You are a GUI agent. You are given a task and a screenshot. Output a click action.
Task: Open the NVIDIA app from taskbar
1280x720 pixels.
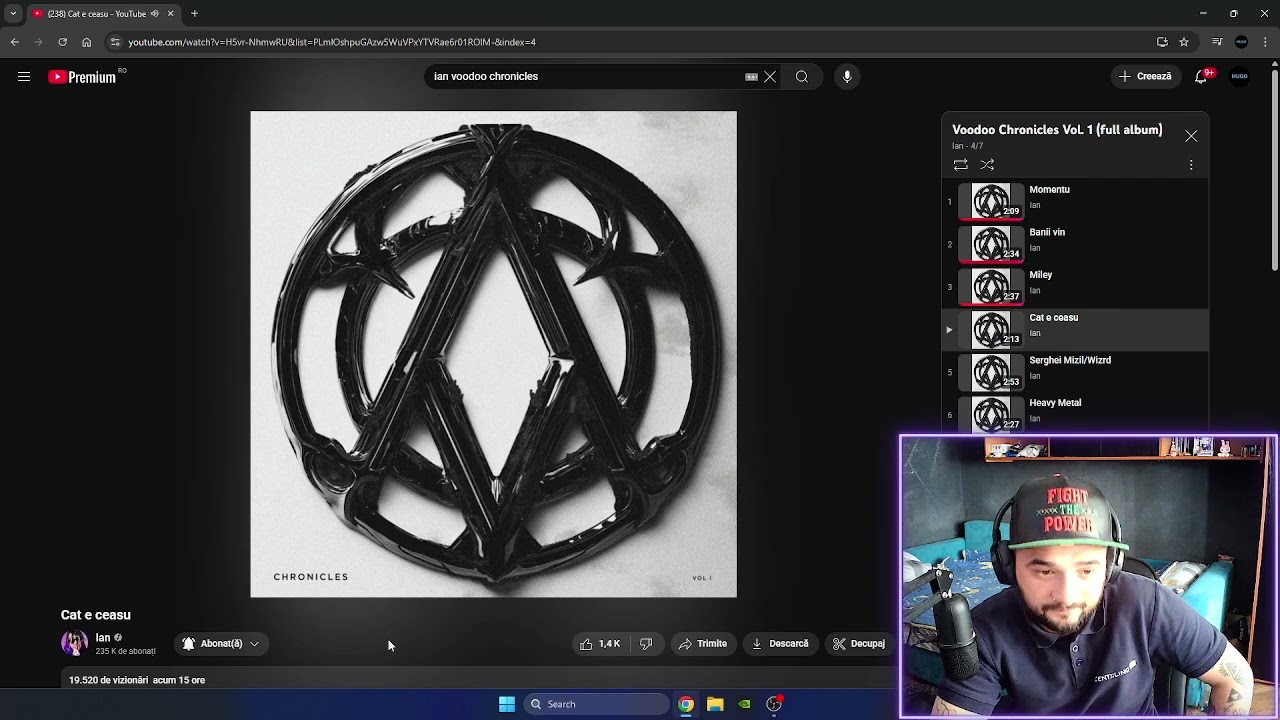tap(744, 704)
